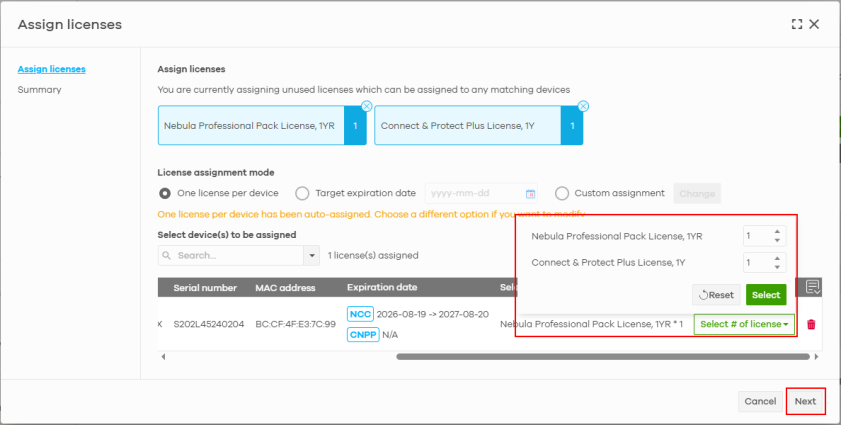Click MAC address BC:CF:4F:E3:7C:99
This screenshot has width=841, height=425.
[x=296, y=324]
